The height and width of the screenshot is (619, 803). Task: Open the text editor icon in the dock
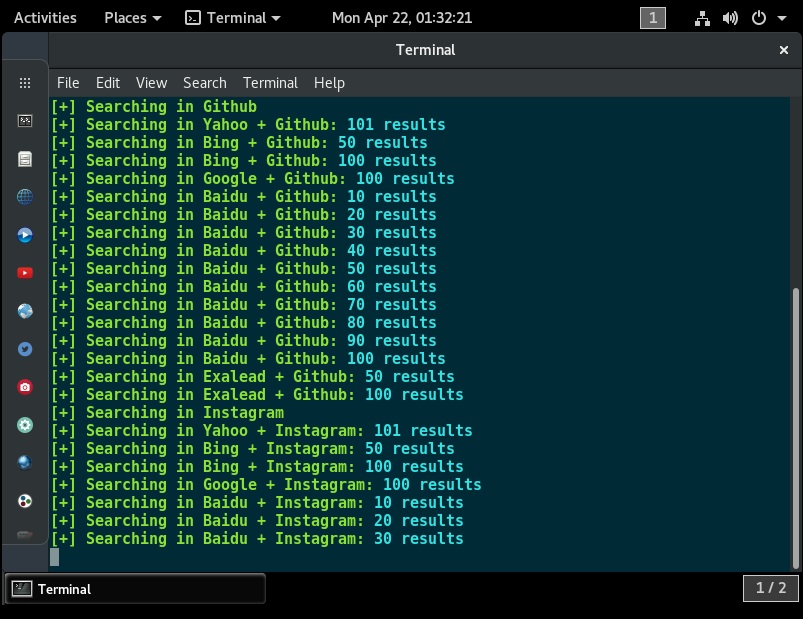point(25,158)
